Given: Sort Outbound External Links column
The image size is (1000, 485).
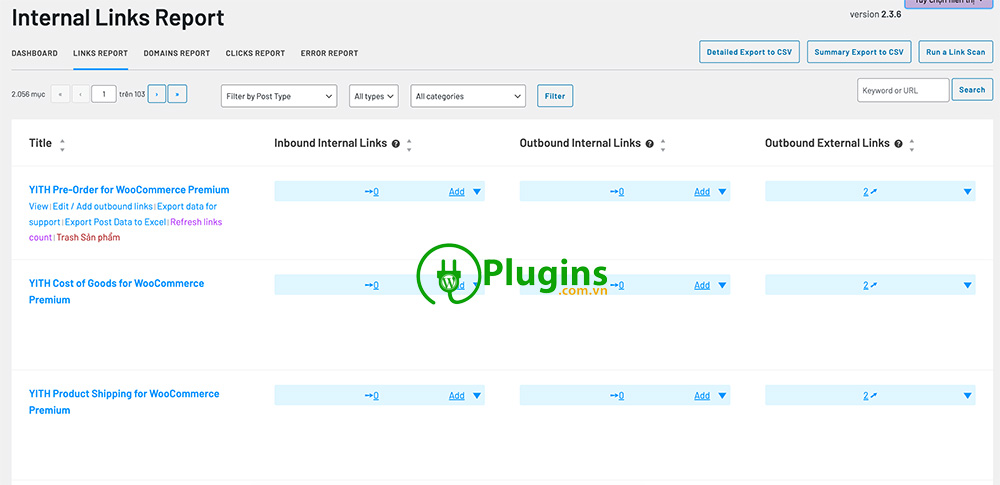Looking at the screenshot, I should click(911, 145).
